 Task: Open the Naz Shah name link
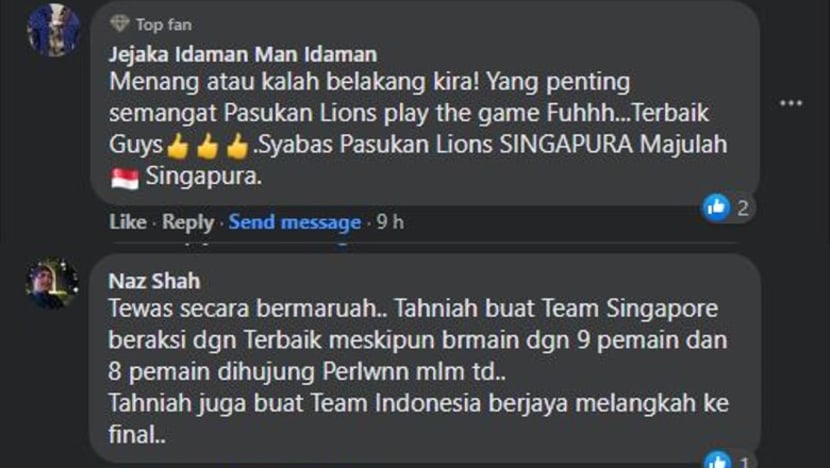[x=154, y=281]
